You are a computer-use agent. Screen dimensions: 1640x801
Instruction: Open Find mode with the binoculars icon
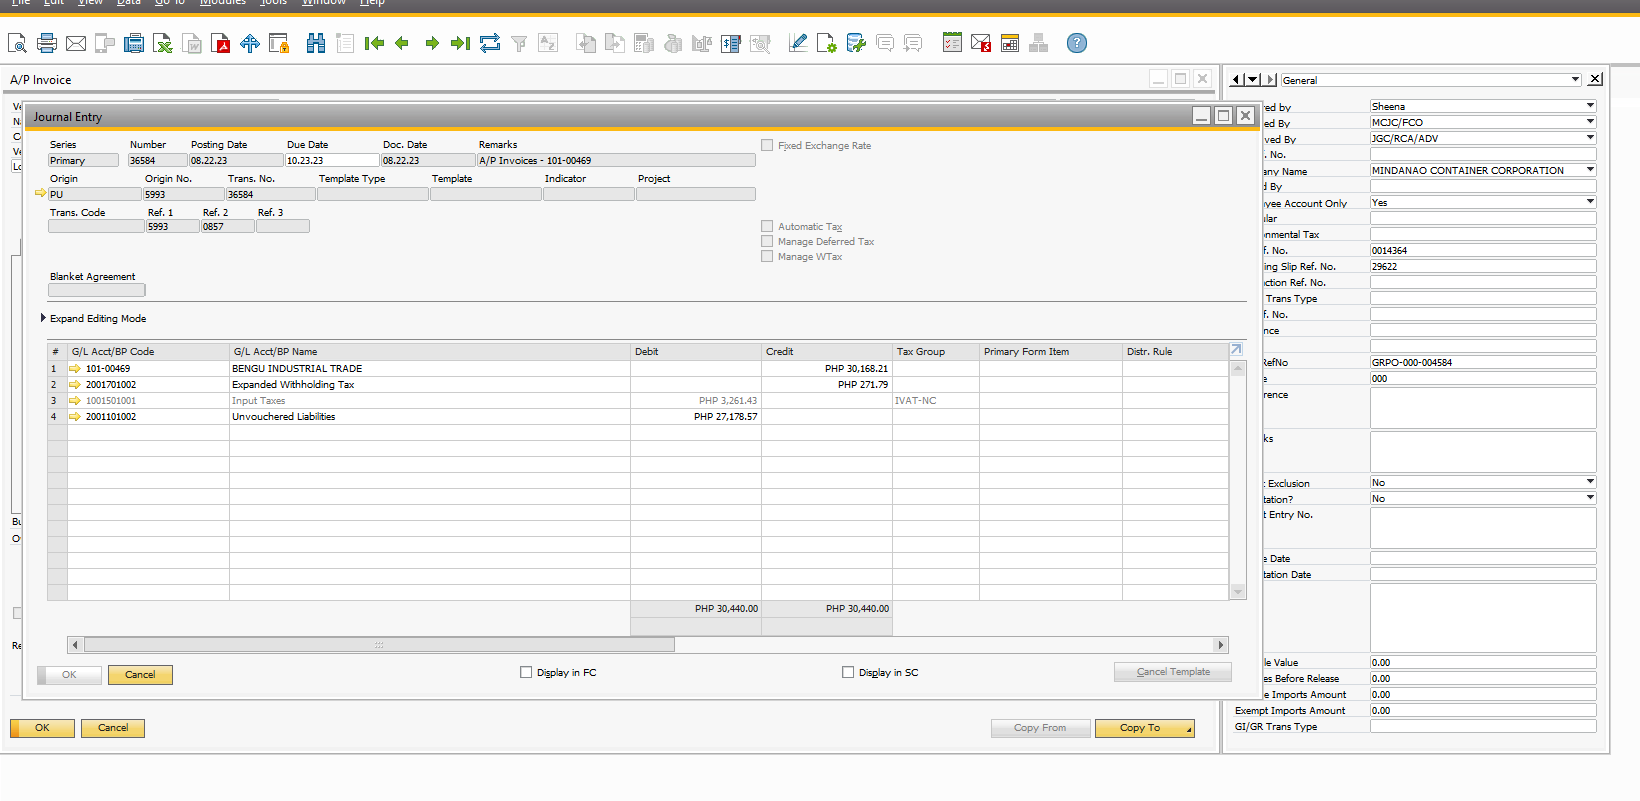coord(316,43)
